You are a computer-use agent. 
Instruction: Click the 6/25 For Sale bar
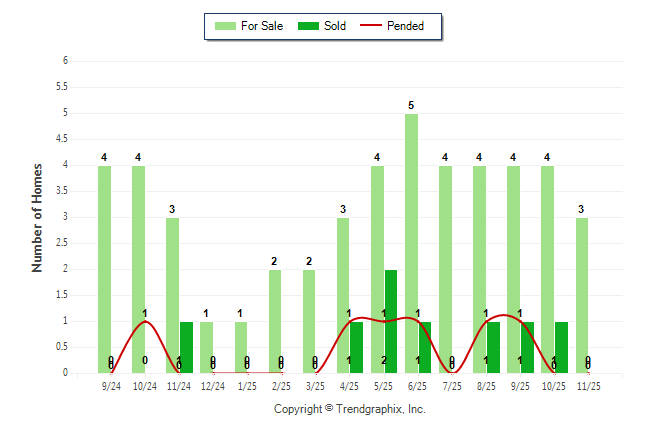click(411, 243)
